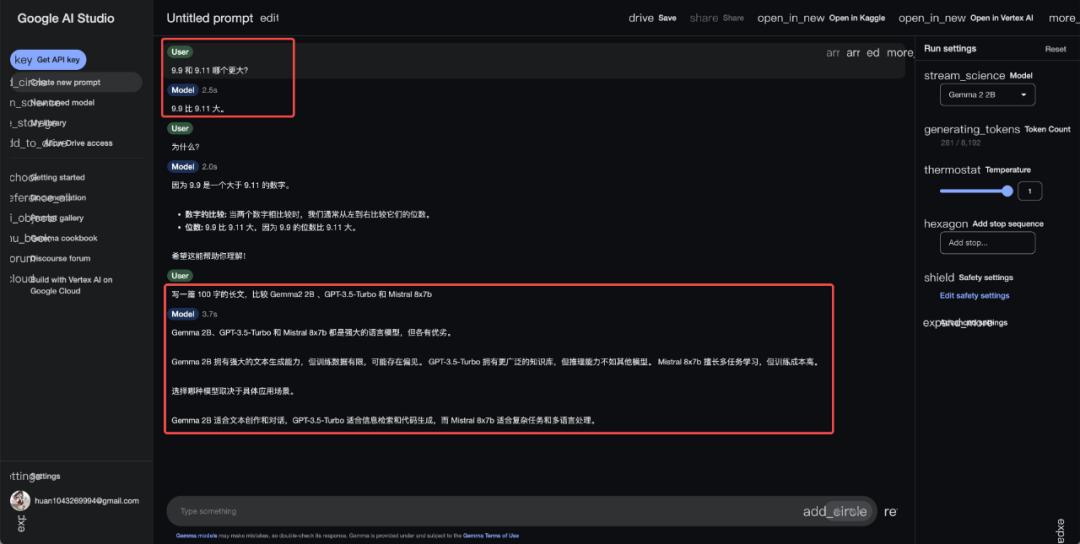1080x544 pixels.
Task: Click the add_circle icon in prompt box
Action: click(x=837, y=512)
